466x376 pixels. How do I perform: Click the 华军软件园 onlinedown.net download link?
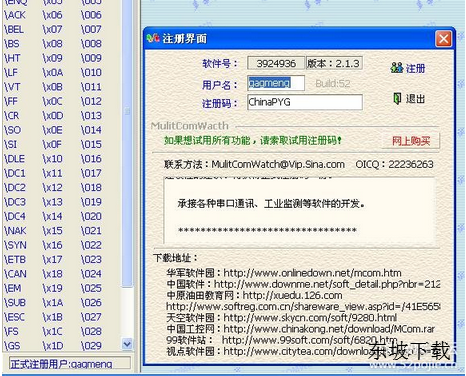pos(284,273)
